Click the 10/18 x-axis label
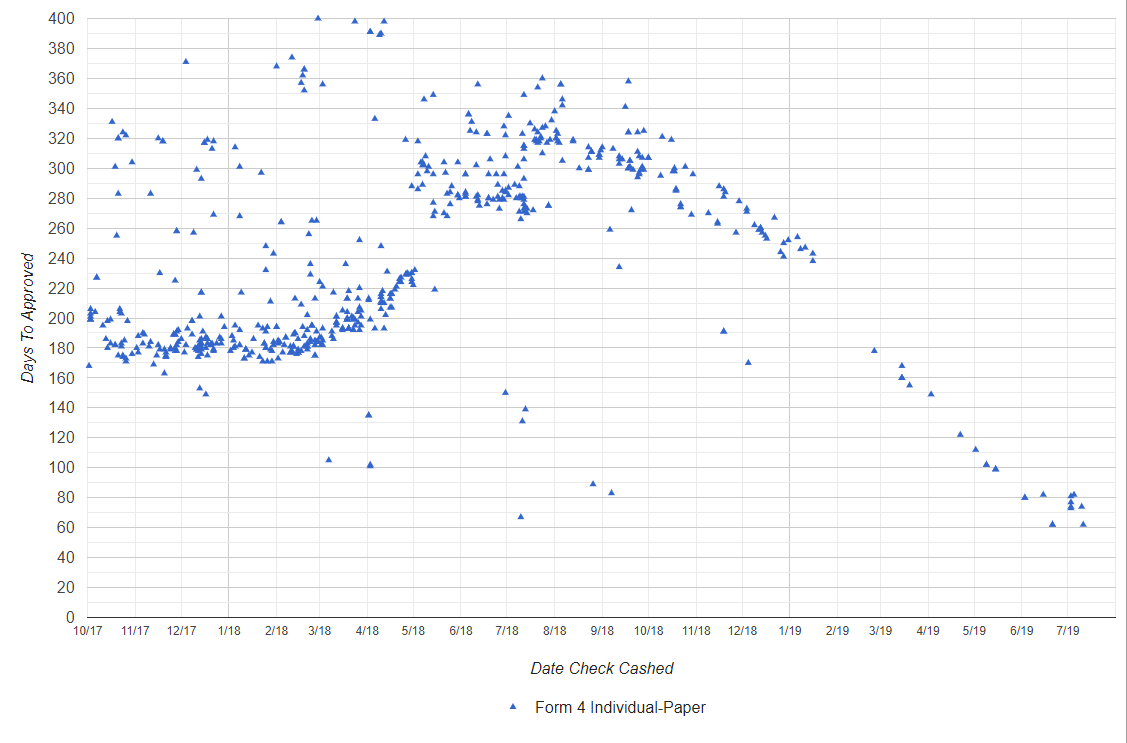 click(648, 631)
